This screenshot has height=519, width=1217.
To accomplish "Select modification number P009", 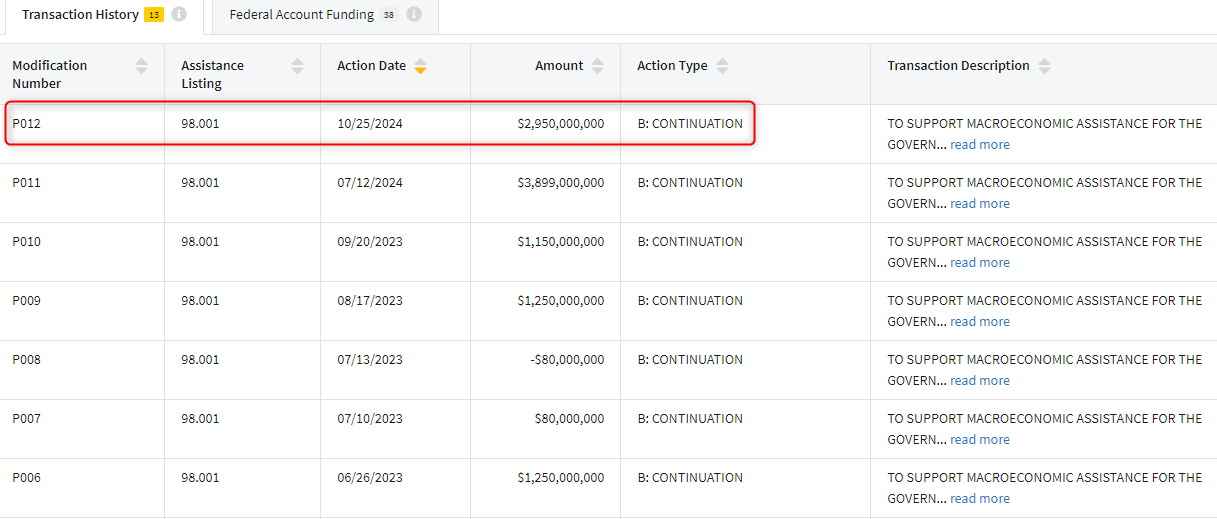I will (27, 301).
